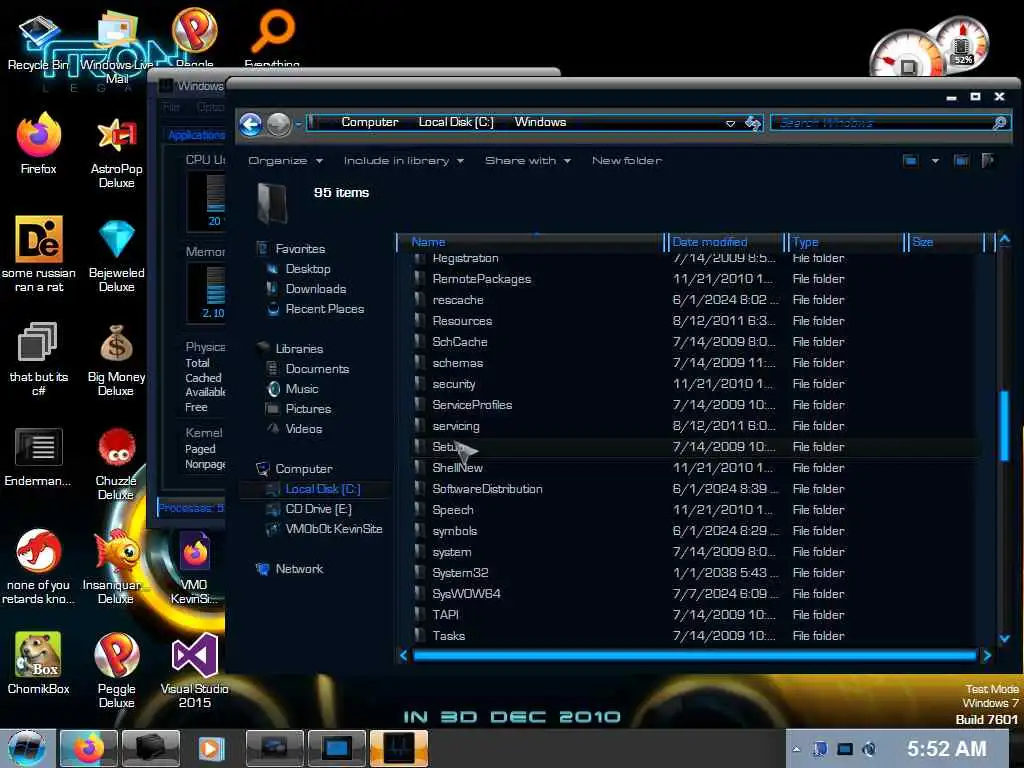Open the Share with dropdown
Image resolution: width=1024 pixels, height=768 pixels.
pos(528,161)
